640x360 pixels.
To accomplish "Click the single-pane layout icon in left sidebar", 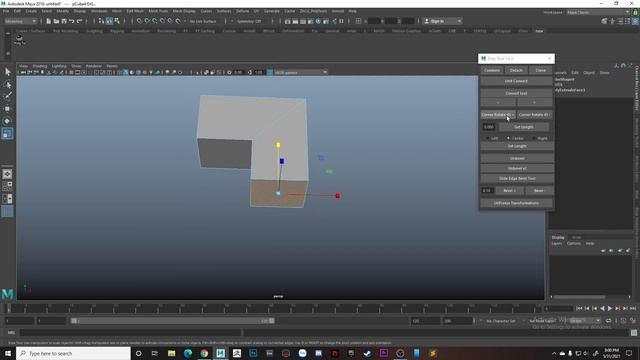I will [x=7, y=174].
